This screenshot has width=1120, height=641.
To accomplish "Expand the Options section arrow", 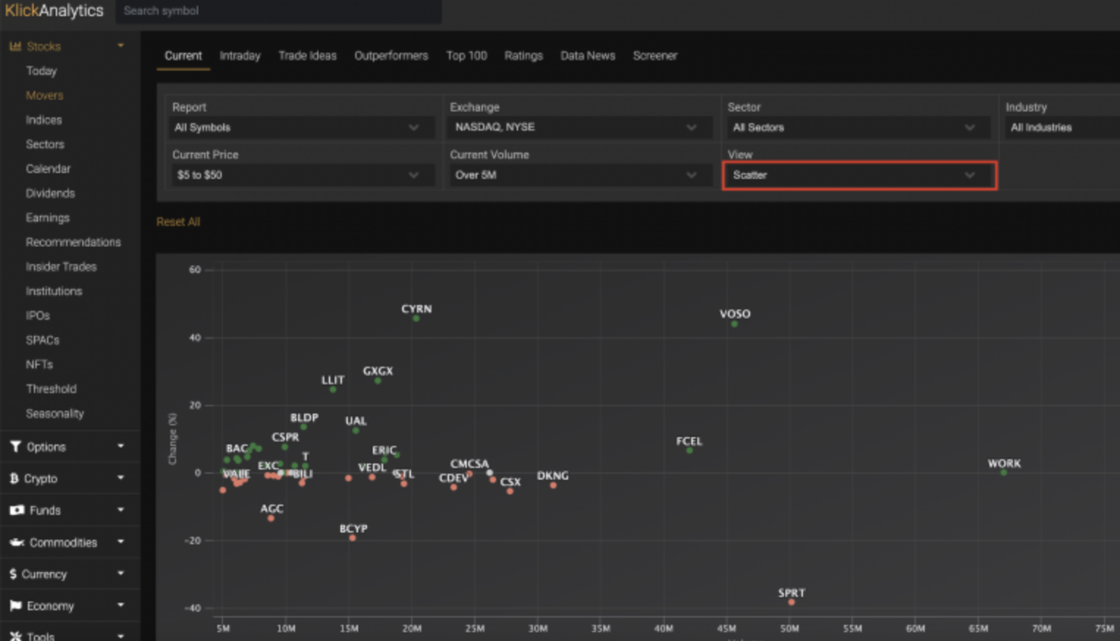I will [x=121, y=446].
